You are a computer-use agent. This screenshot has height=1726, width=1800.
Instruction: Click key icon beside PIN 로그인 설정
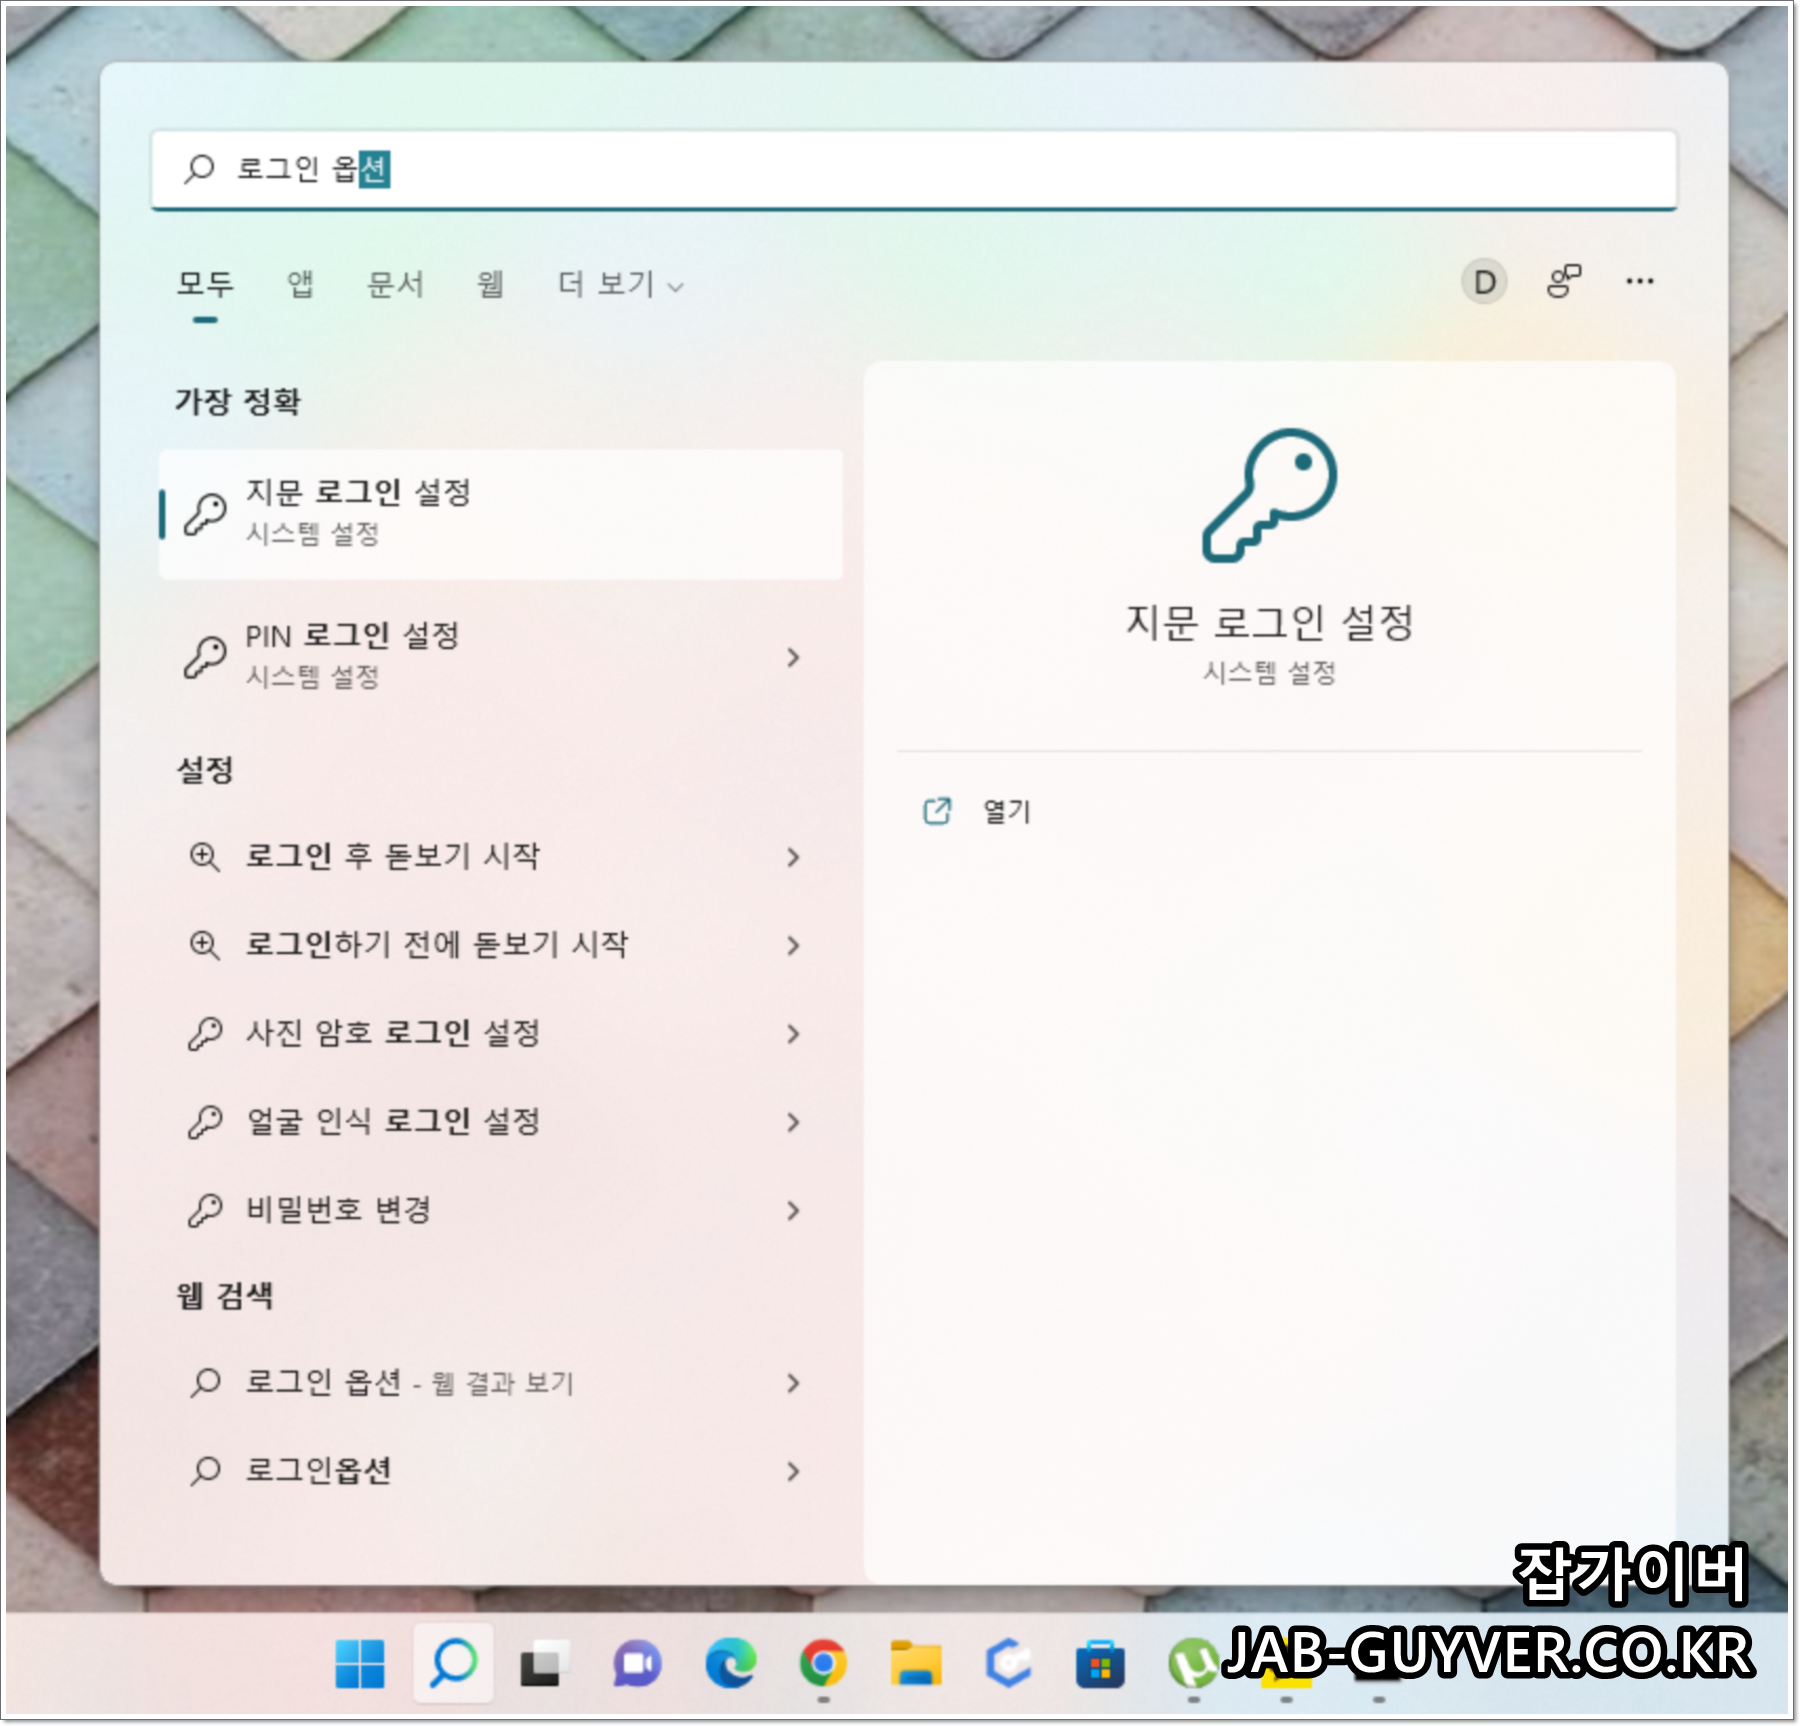206,657
